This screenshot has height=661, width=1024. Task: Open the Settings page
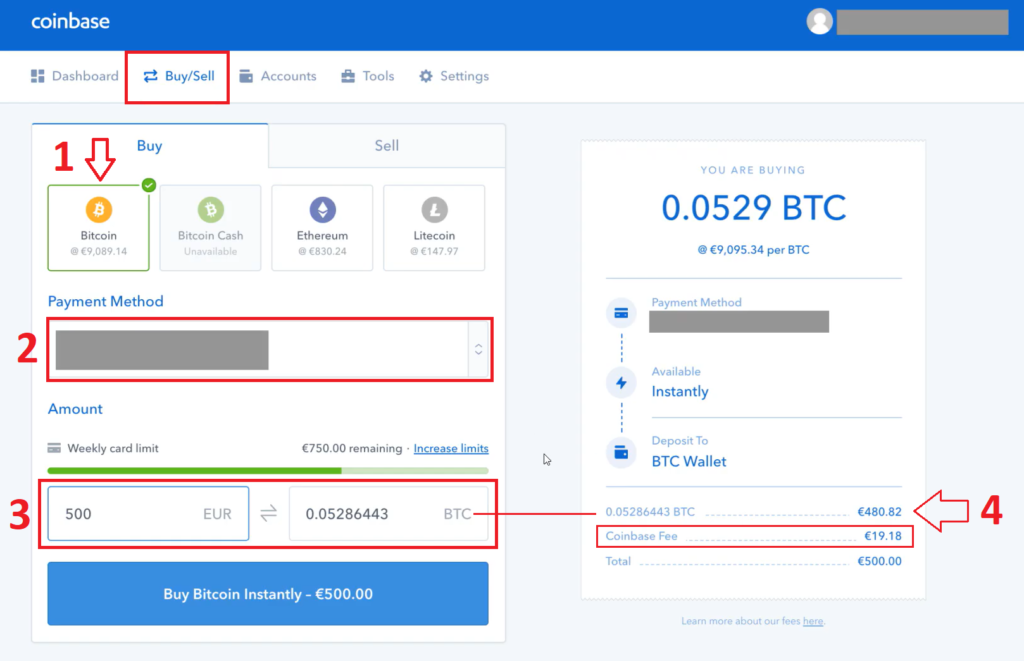tap(454, 76)
